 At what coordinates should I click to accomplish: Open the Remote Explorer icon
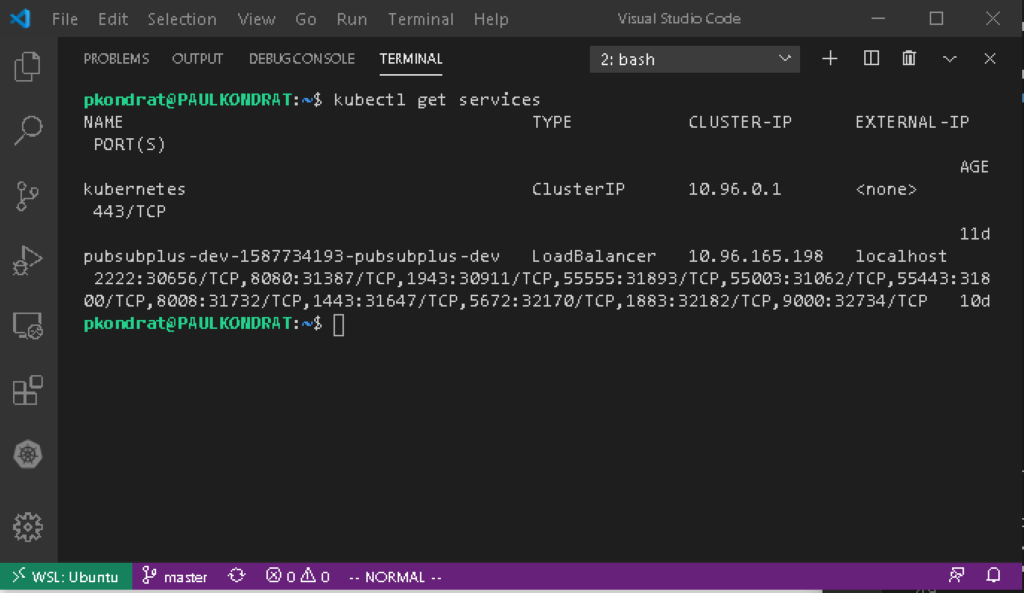click(x=28, y=325)
